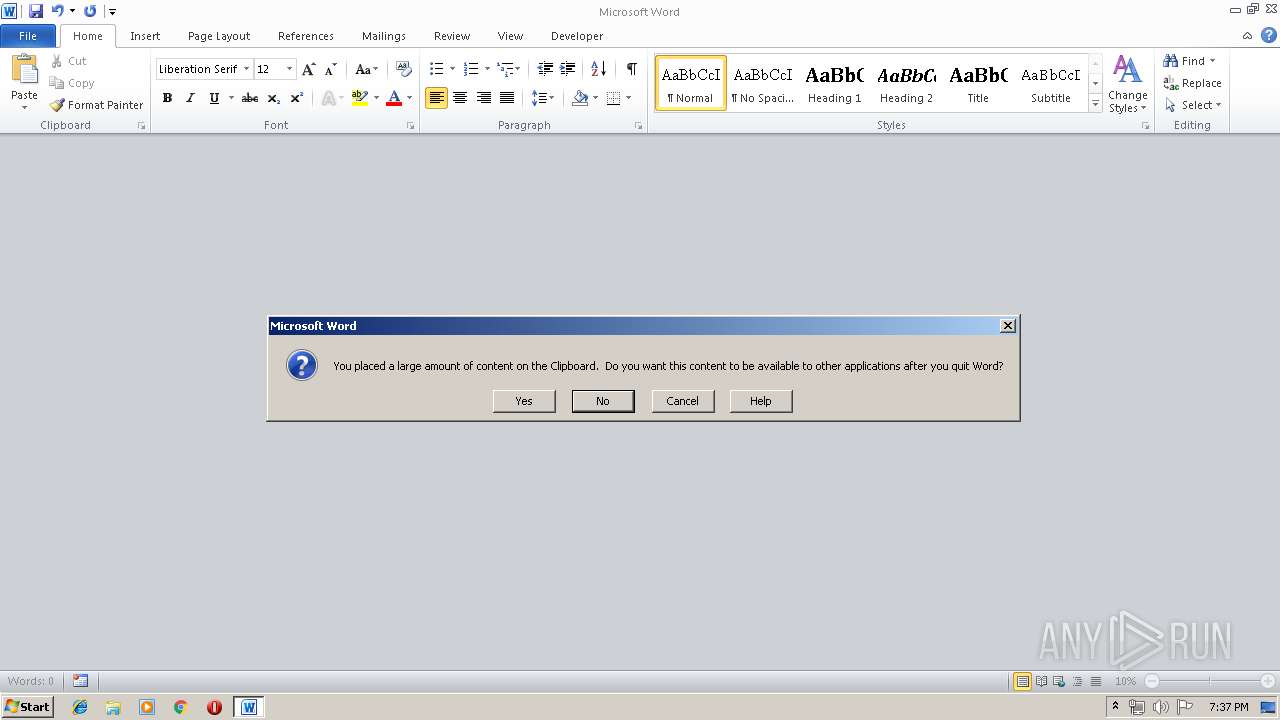Open Chrome from the taskbar
The height and width of the screenshot is (720, 1280).
pos(180,707)
